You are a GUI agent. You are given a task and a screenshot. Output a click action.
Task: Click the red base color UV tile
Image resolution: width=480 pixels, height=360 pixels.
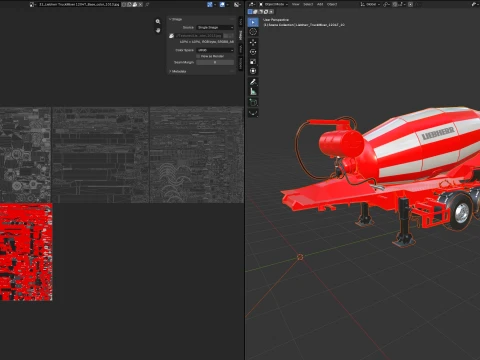(x=26, y=252)
